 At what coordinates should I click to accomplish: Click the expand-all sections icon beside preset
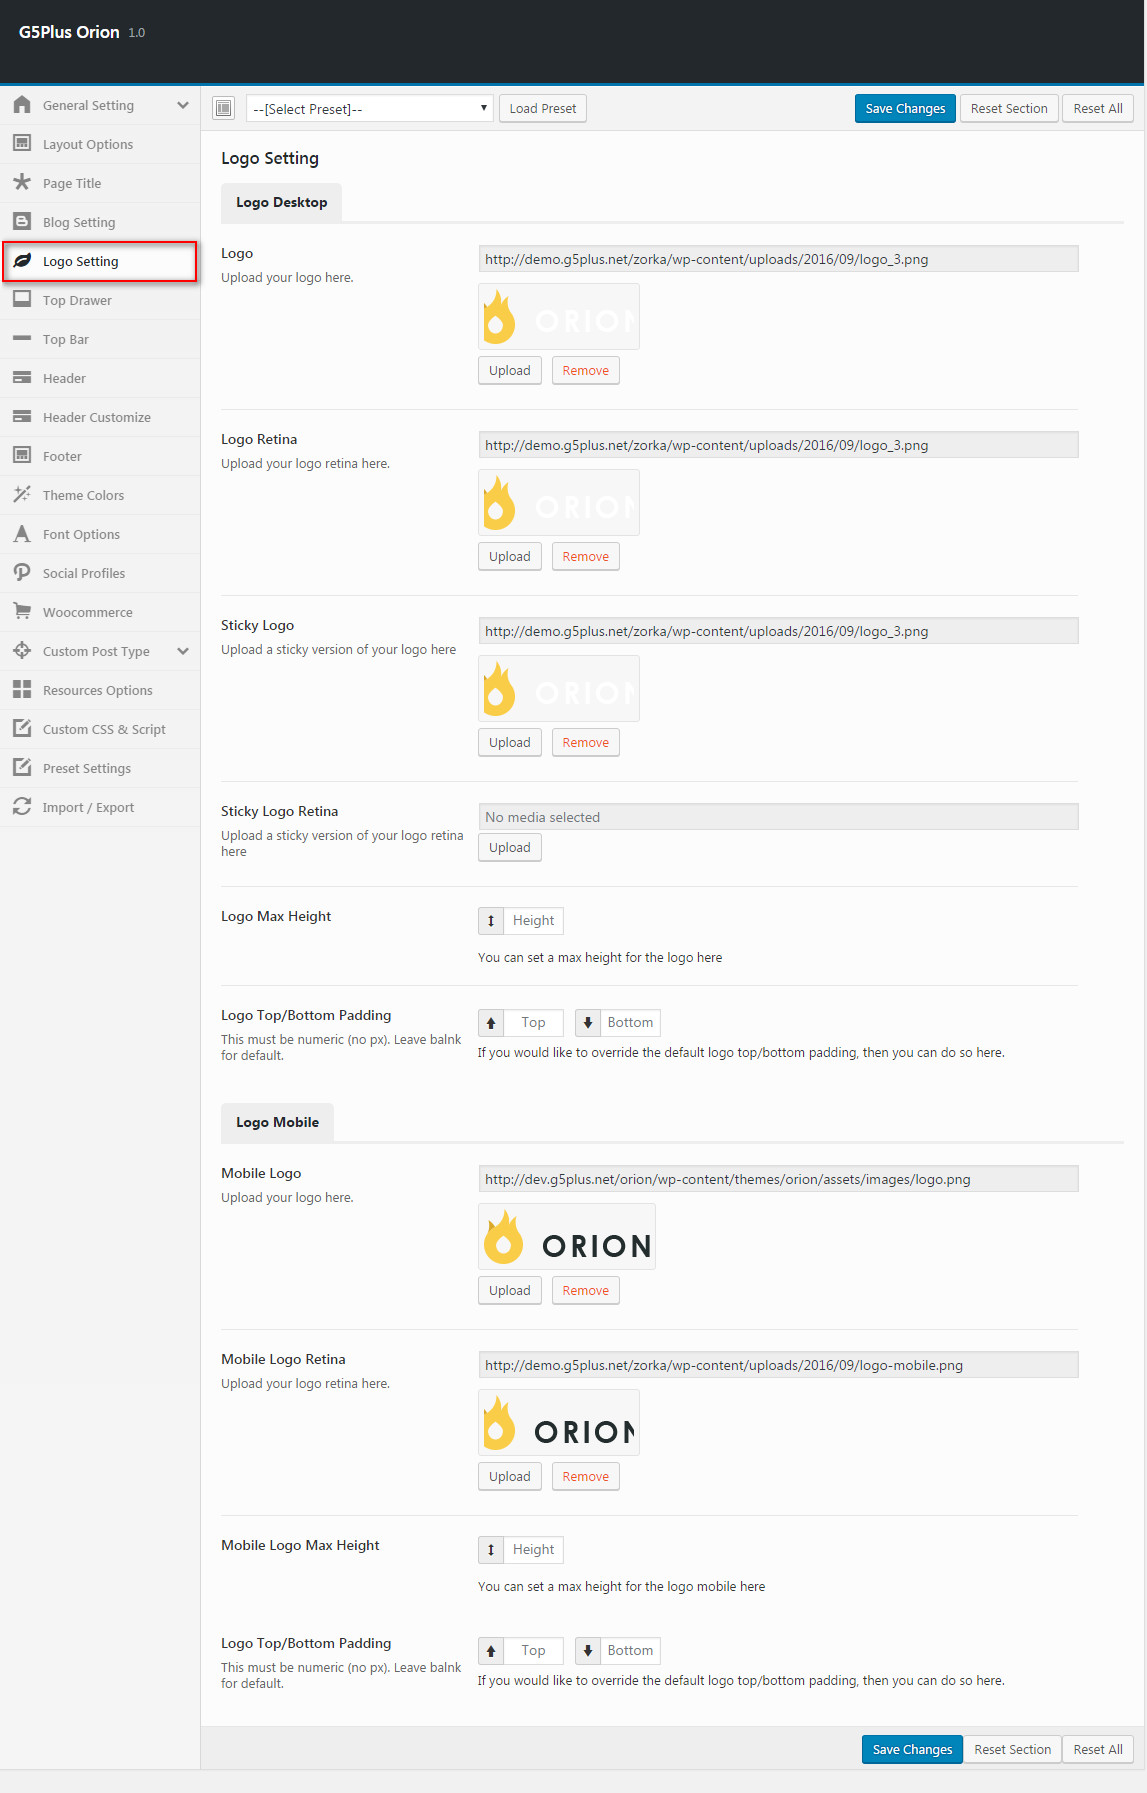point(224,108)
